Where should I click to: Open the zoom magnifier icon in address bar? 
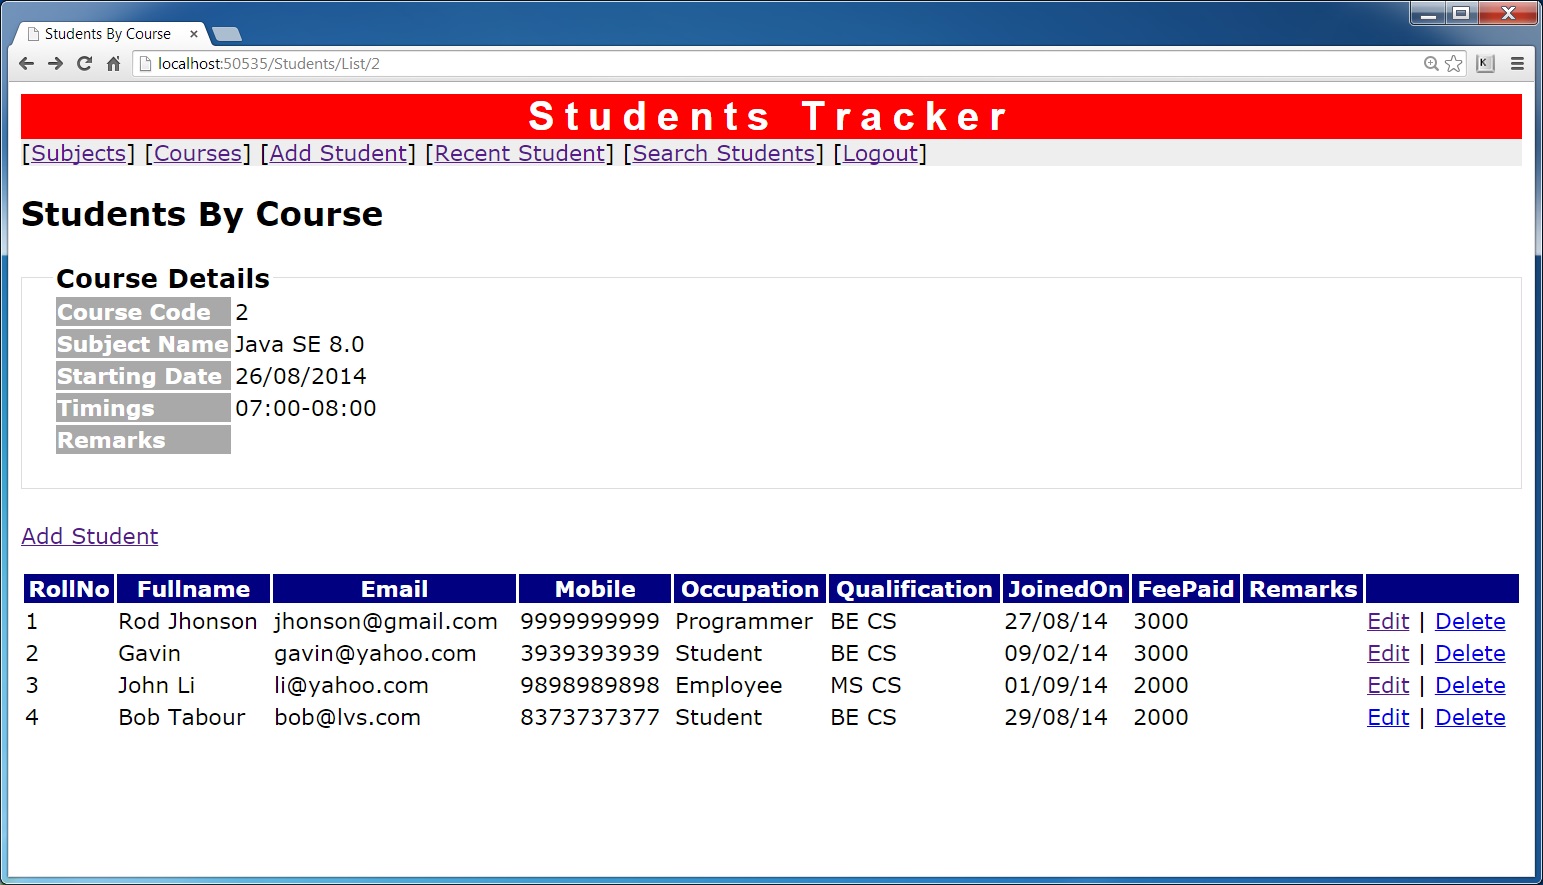coord(1431,64)
